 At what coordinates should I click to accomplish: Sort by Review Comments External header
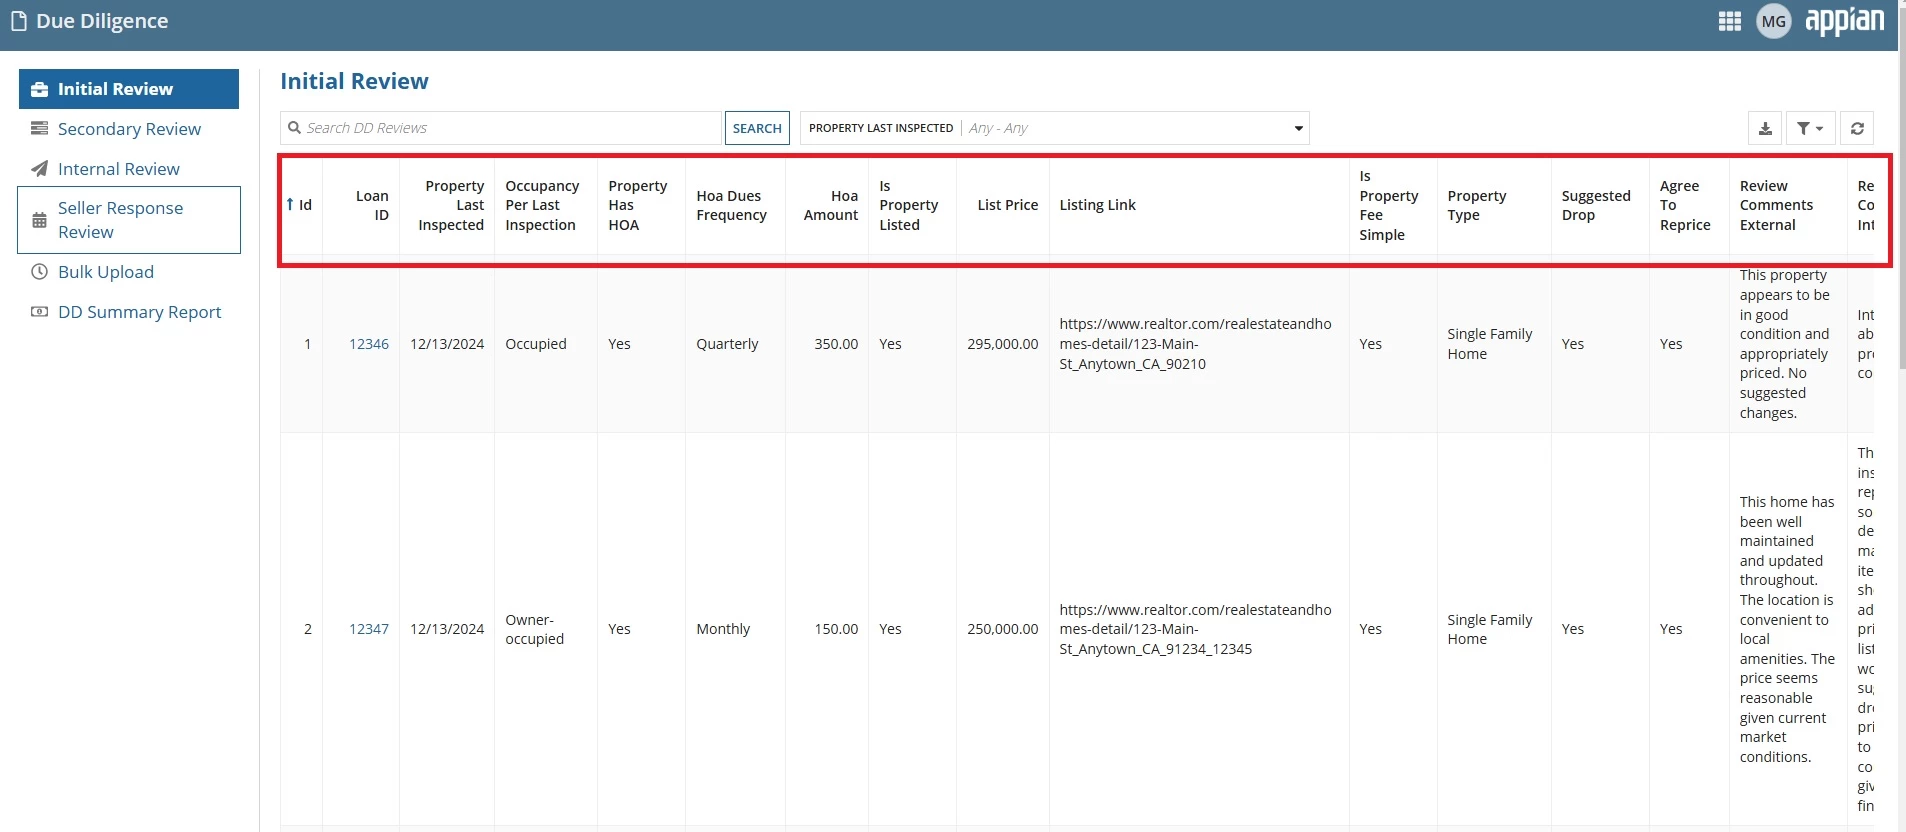[1776, 205]
